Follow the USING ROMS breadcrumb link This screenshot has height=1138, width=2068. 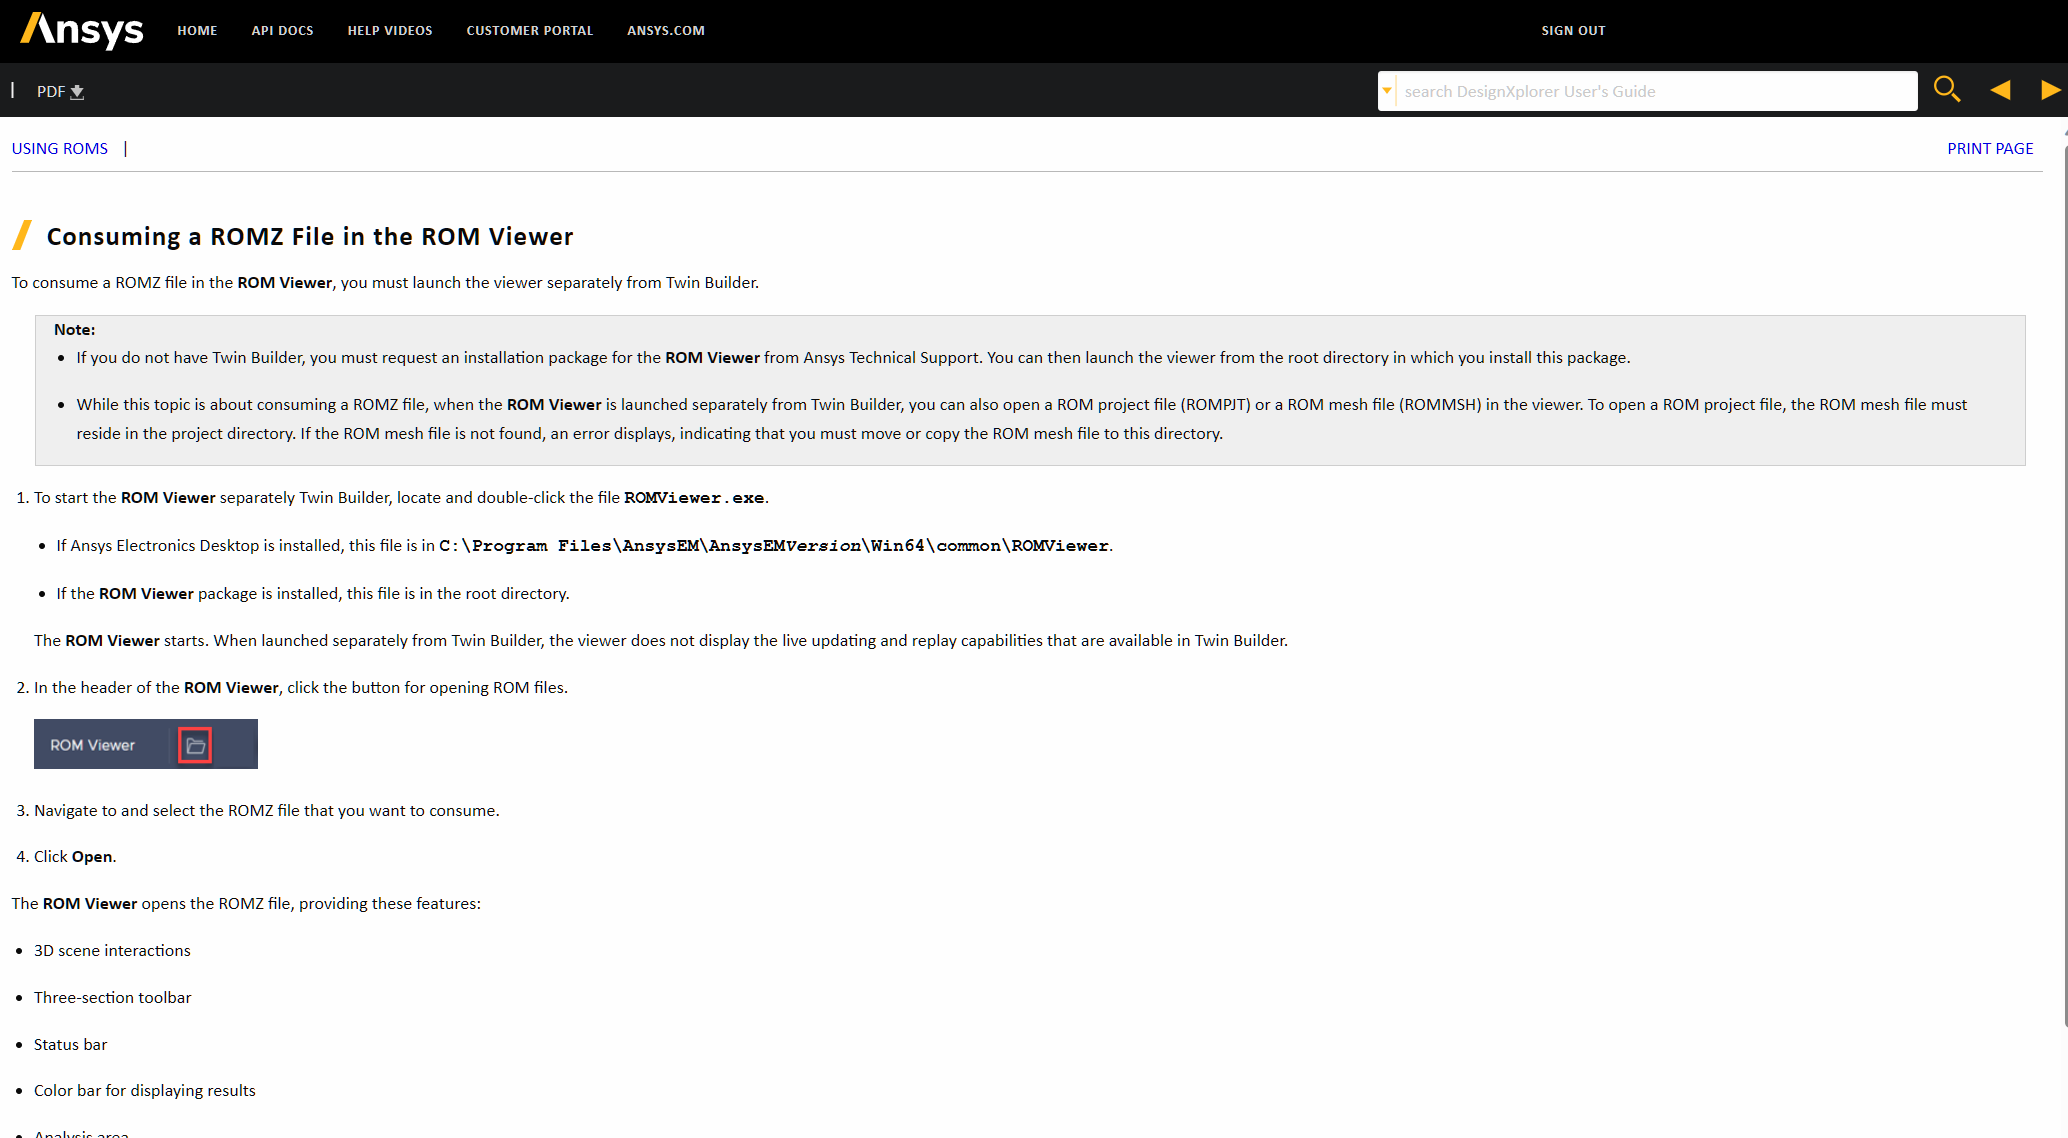point(60,149)
